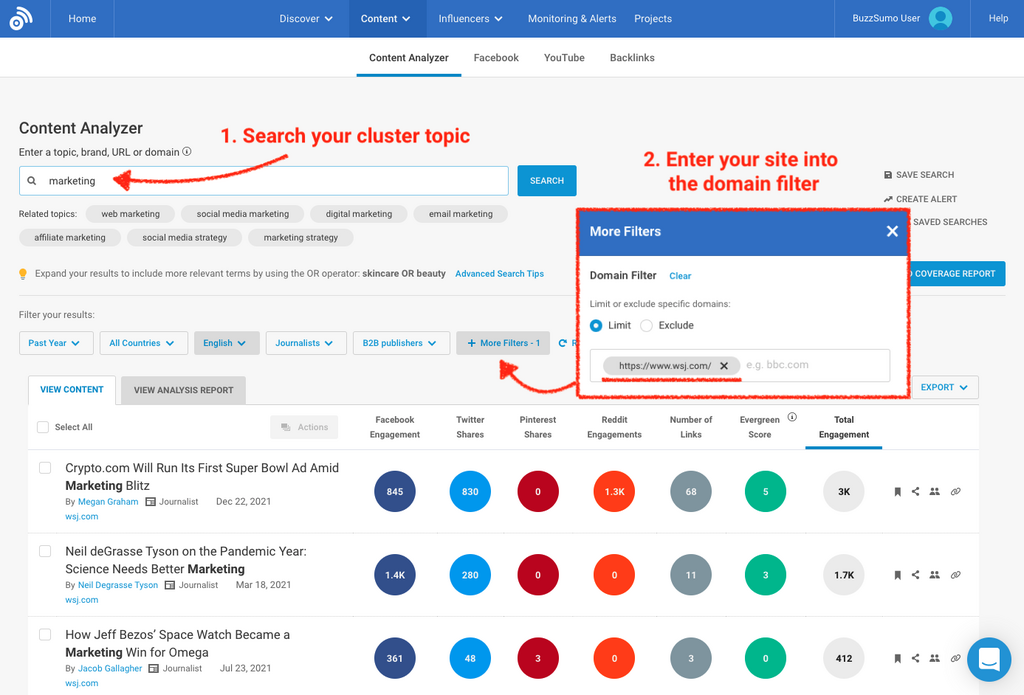Remove the wsj.com domain chip
This screenshot has width=1024, height=695.
pos(724,366)
